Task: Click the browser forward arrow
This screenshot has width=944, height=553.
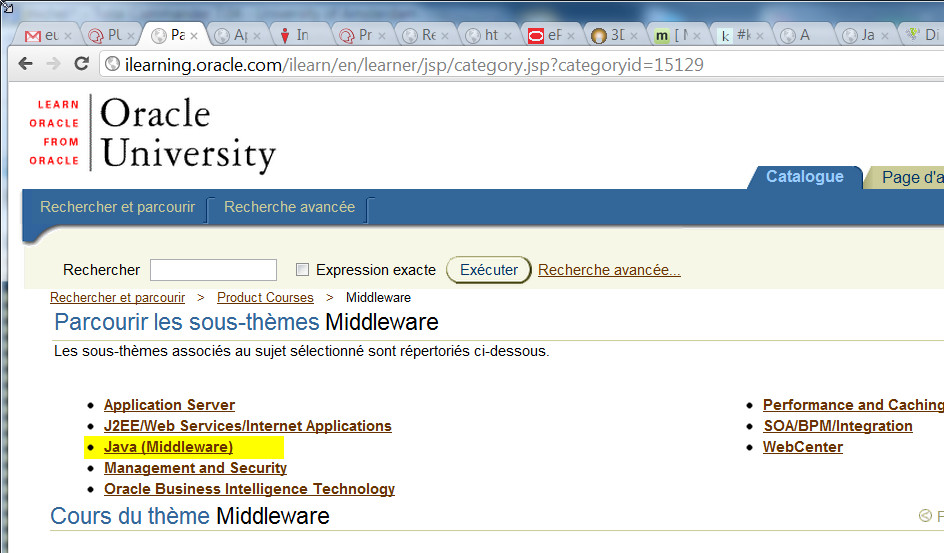Action: coord(53,64)
